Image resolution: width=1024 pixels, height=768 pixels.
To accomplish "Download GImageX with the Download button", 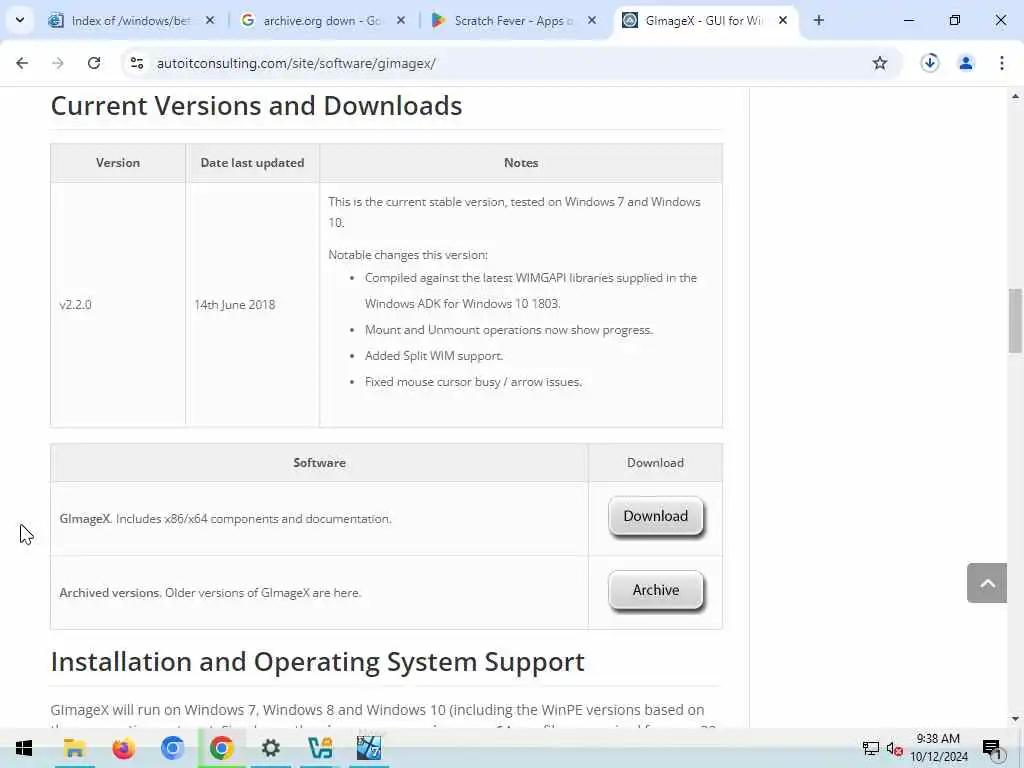I will (656, 516).
